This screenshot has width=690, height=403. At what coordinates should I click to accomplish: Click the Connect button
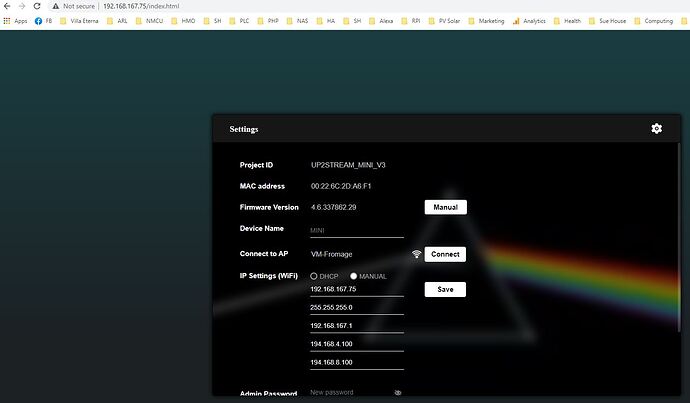[x=445, y=254]
